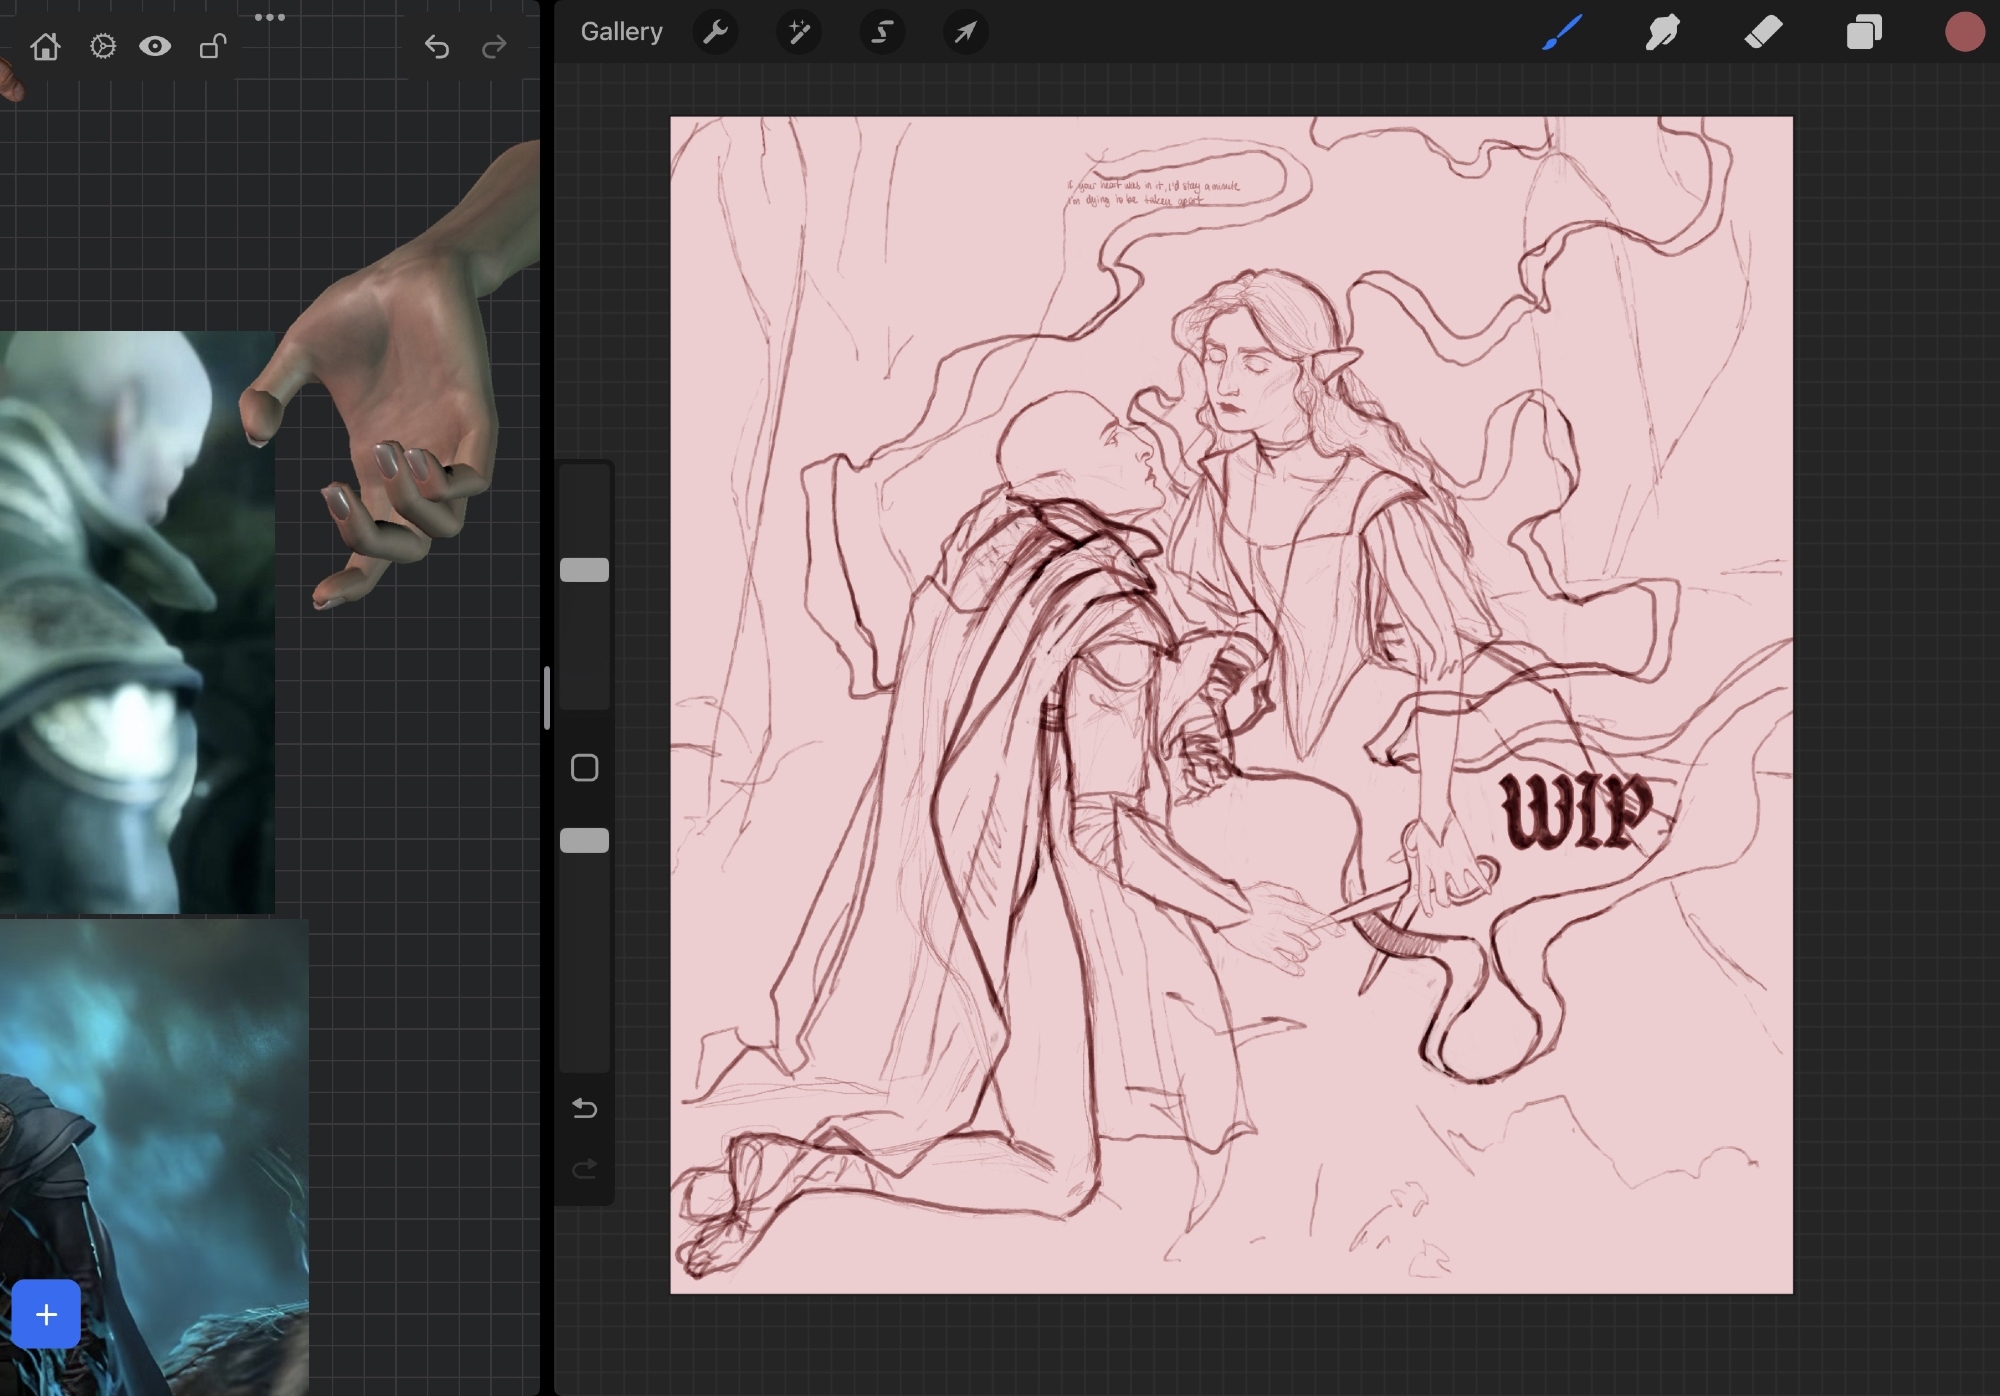Screen dimensions: 2000x1396
Task: Select the Smudge tool
Action: (x=1662, y=32)
